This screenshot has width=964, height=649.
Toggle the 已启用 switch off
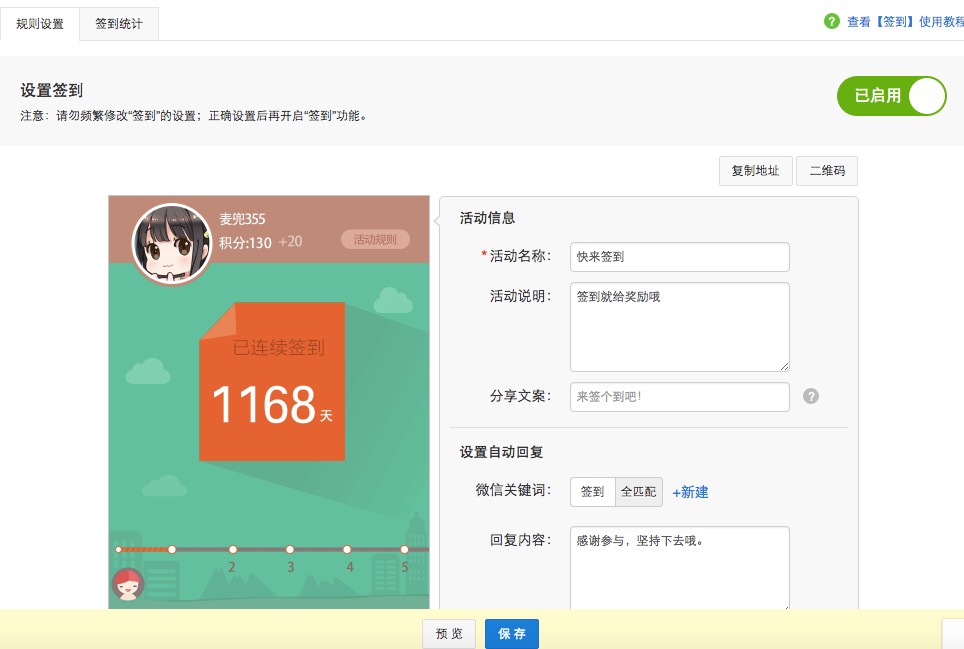pyautogui.click(x=891, y=96)
